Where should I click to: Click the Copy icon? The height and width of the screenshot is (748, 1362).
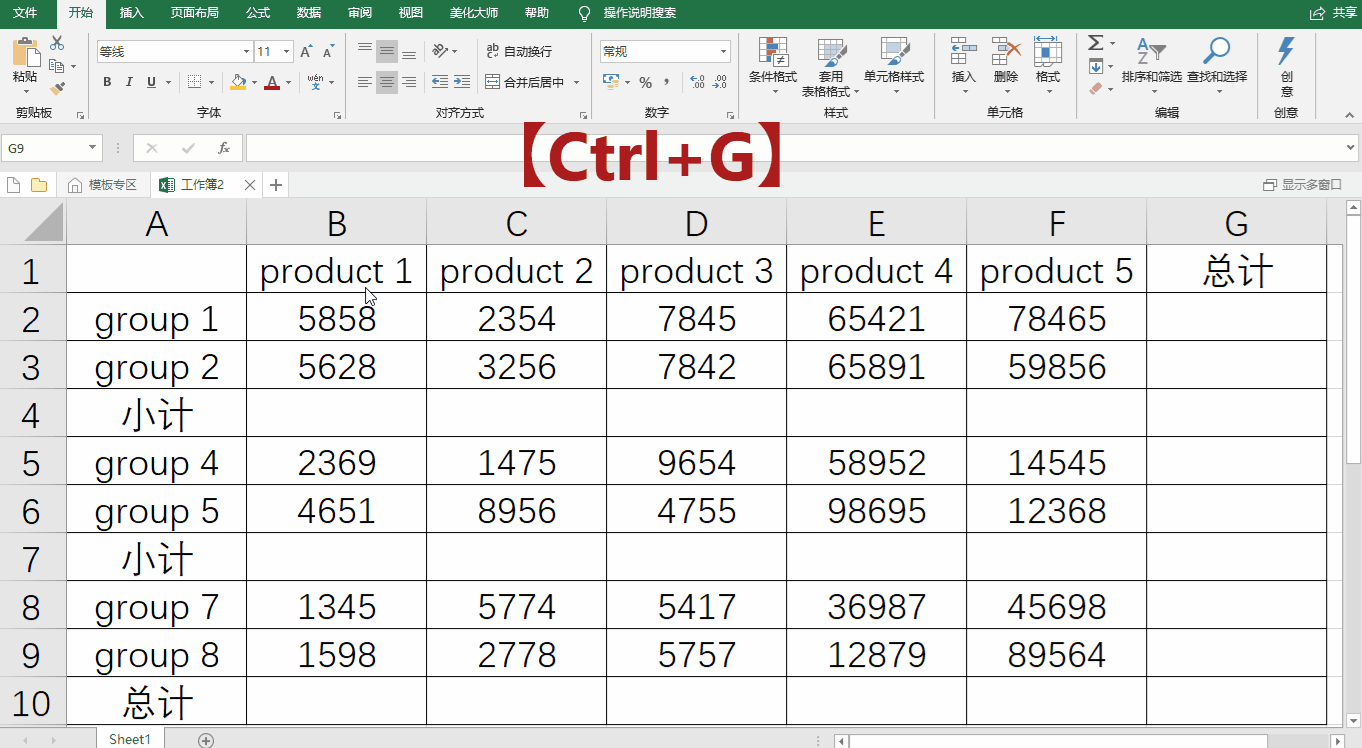pos(57,66)
